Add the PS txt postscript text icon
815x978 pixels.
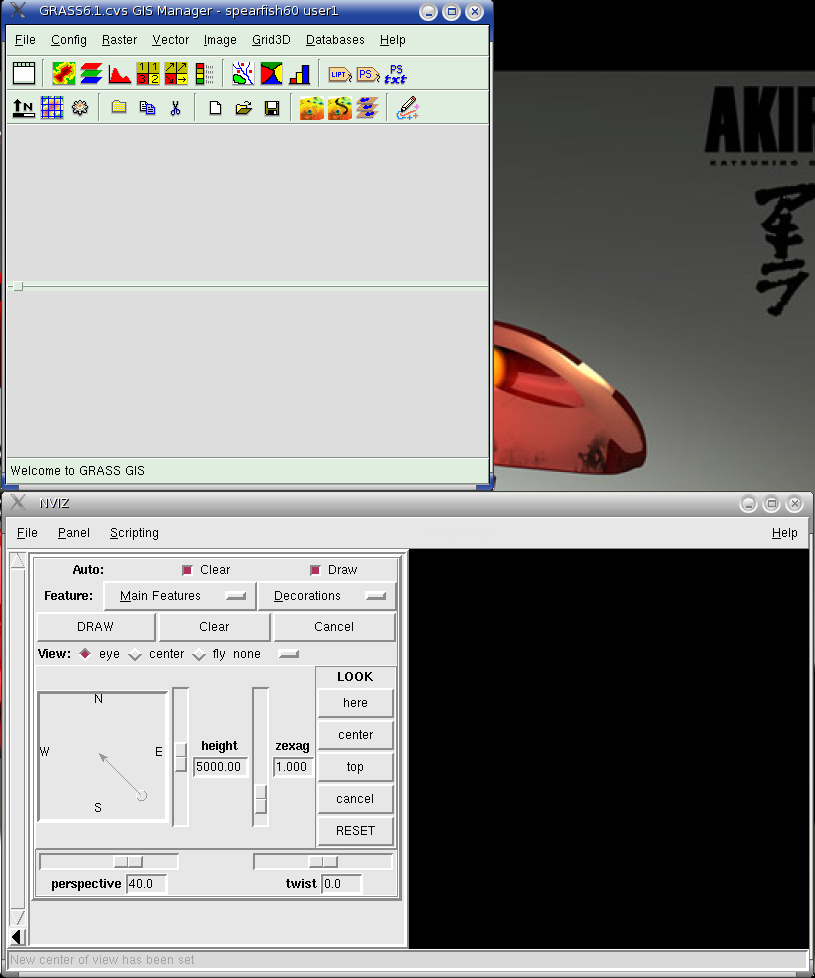tap(395, 74)
